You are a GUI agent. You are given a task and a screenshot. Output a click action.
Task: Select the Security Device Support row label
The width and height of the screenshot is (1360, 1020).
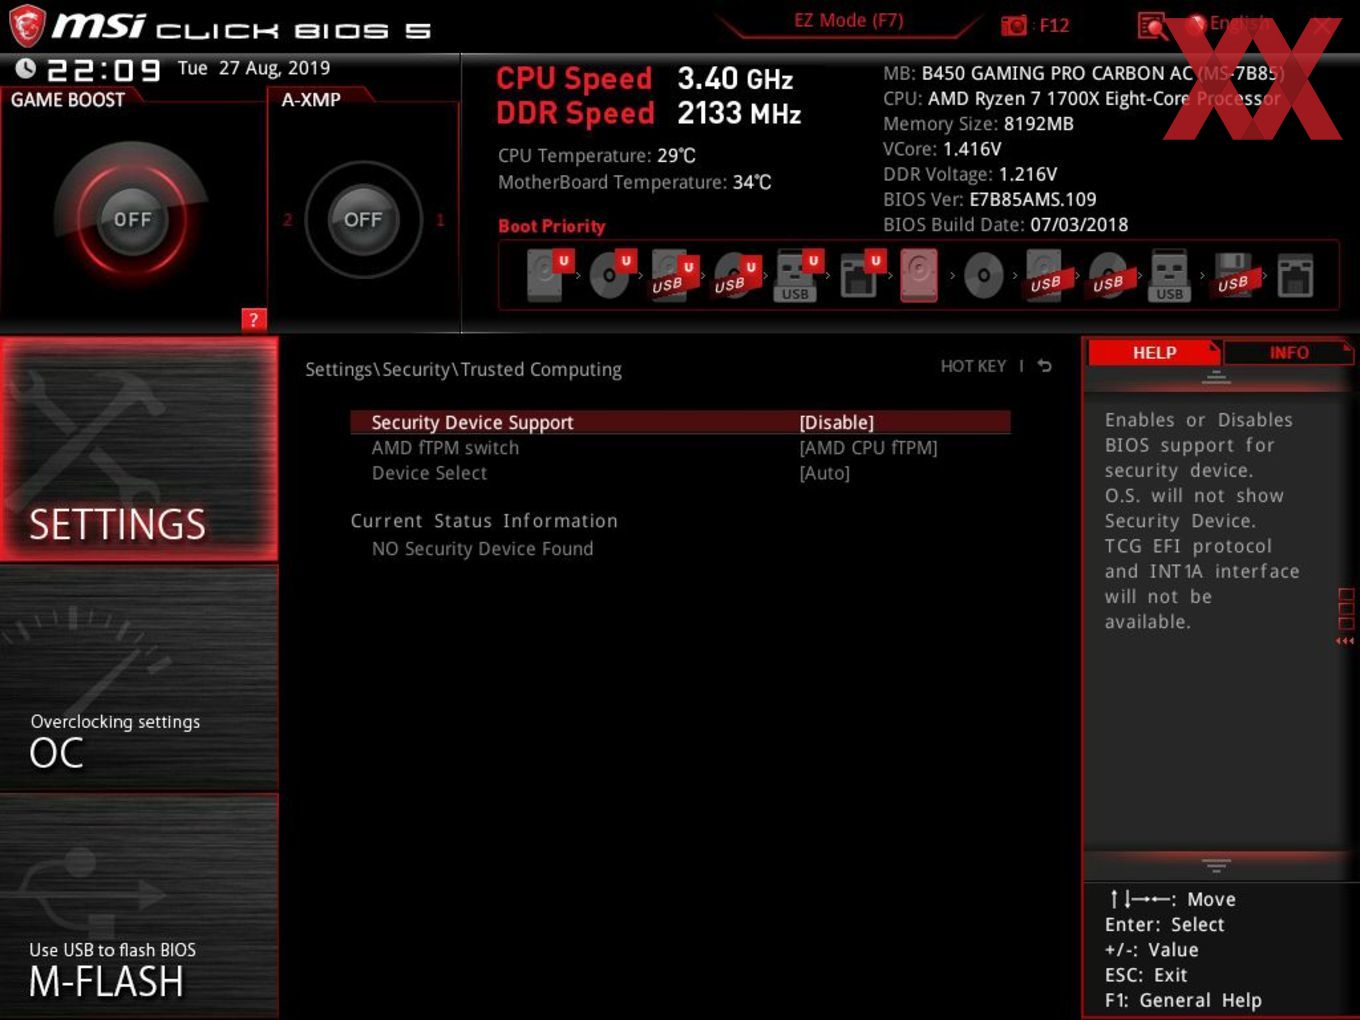pyautogui.click(x=472, y=422)
